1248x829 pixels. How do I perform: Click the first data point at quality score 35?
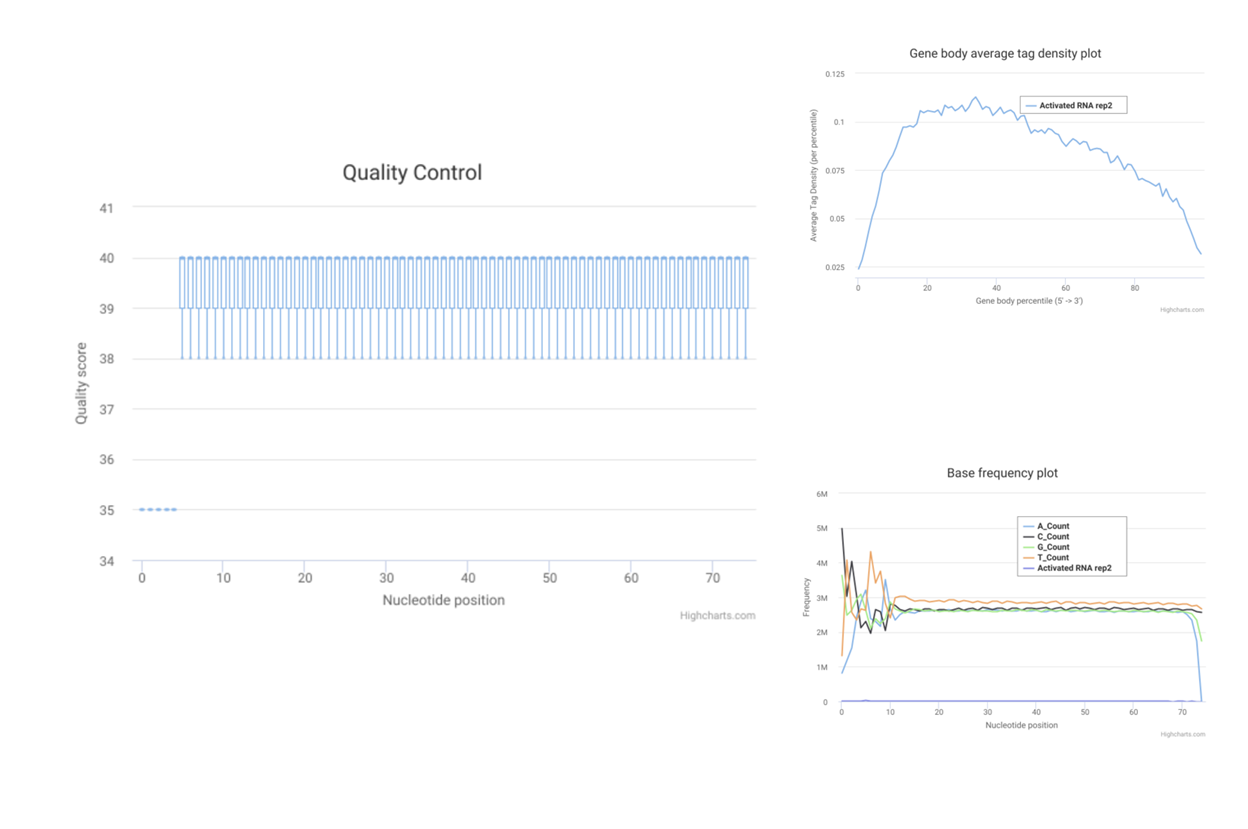(142, 510)
